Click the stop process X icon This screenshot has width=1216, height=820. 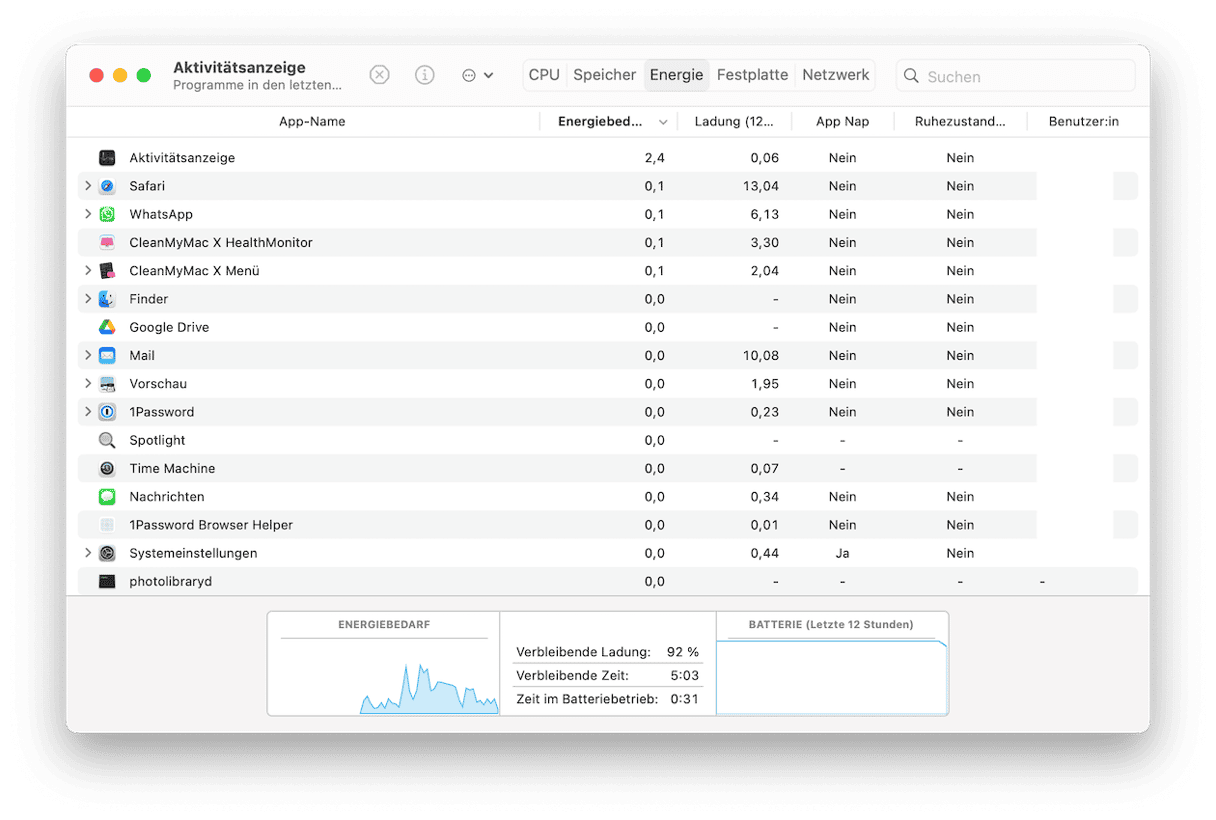[x=379, y=75]
